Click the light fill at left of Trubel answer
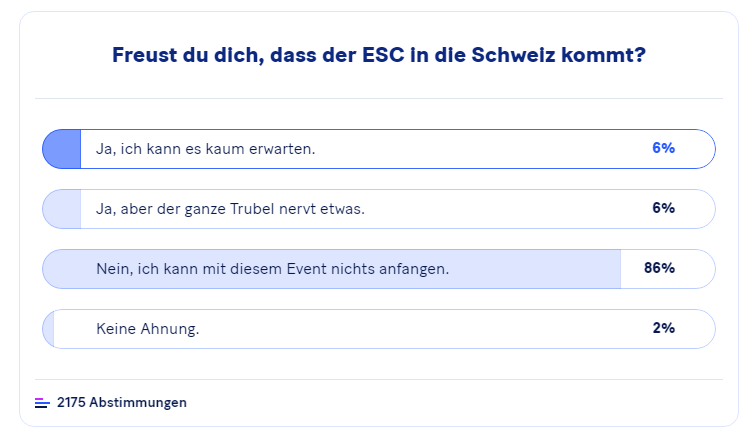This screenshot has height=448, width=755. (x=62, y=209)
